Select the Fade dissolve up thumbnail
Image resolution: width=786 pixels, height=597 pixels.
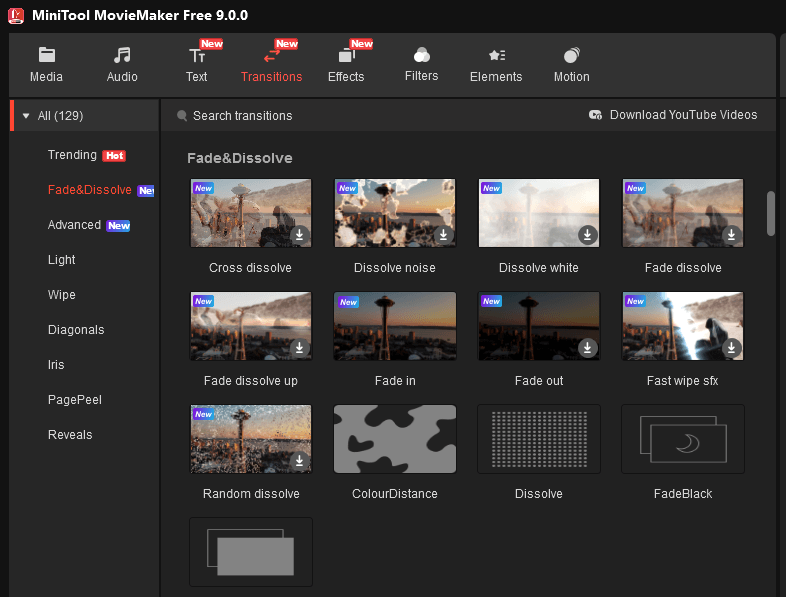click(251, 326)
